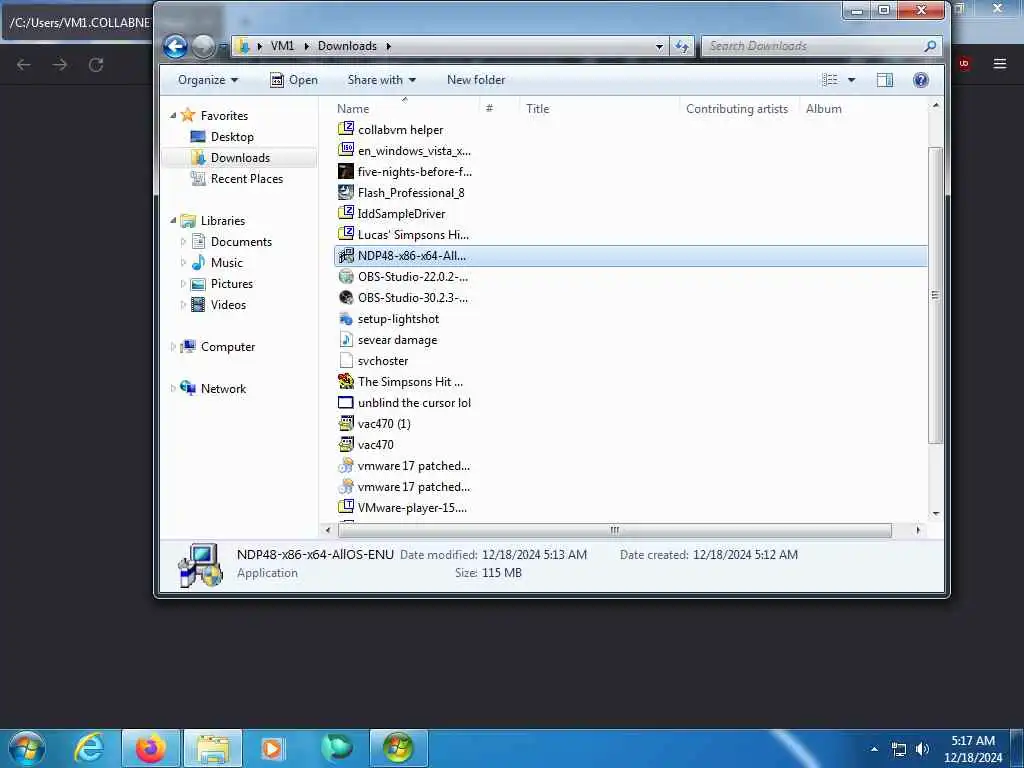Open Firefox from the taskbar
This screenshot has width=1024, height=768.
150,748
